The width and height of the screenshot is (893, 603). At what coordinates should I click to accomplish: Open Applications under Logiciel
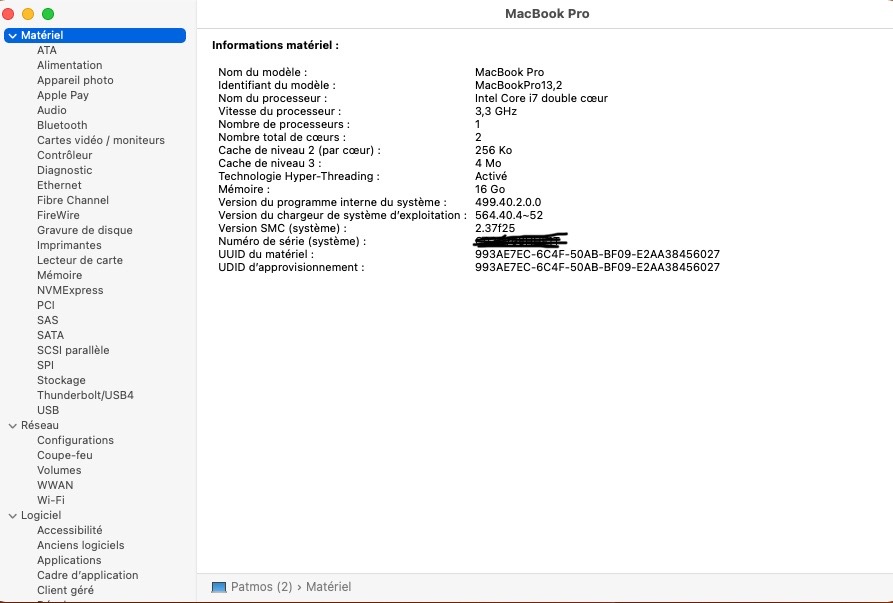click(x=69, y=560)
